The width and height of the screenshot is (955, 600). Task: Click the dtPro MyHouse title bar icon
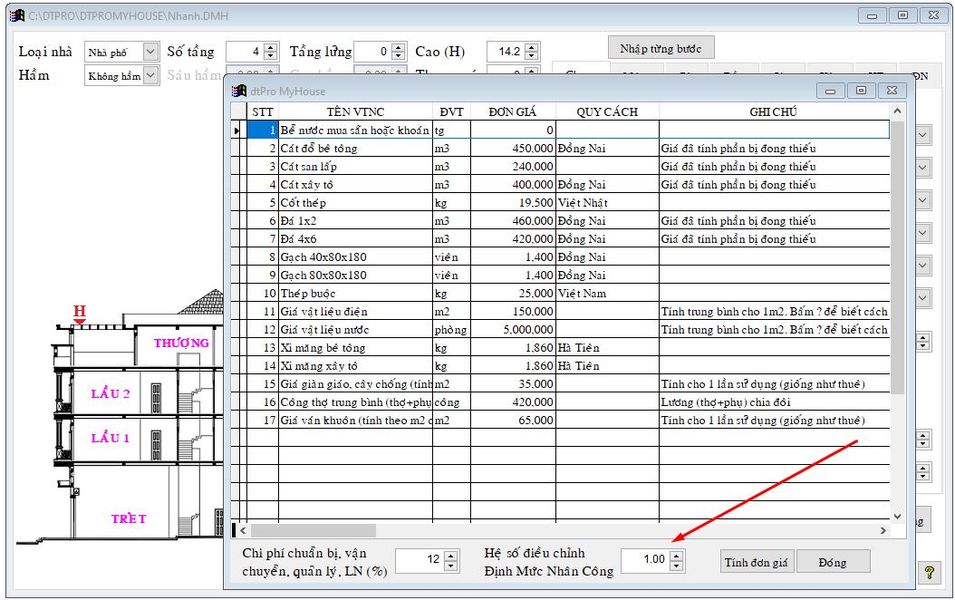click(239, 91)
